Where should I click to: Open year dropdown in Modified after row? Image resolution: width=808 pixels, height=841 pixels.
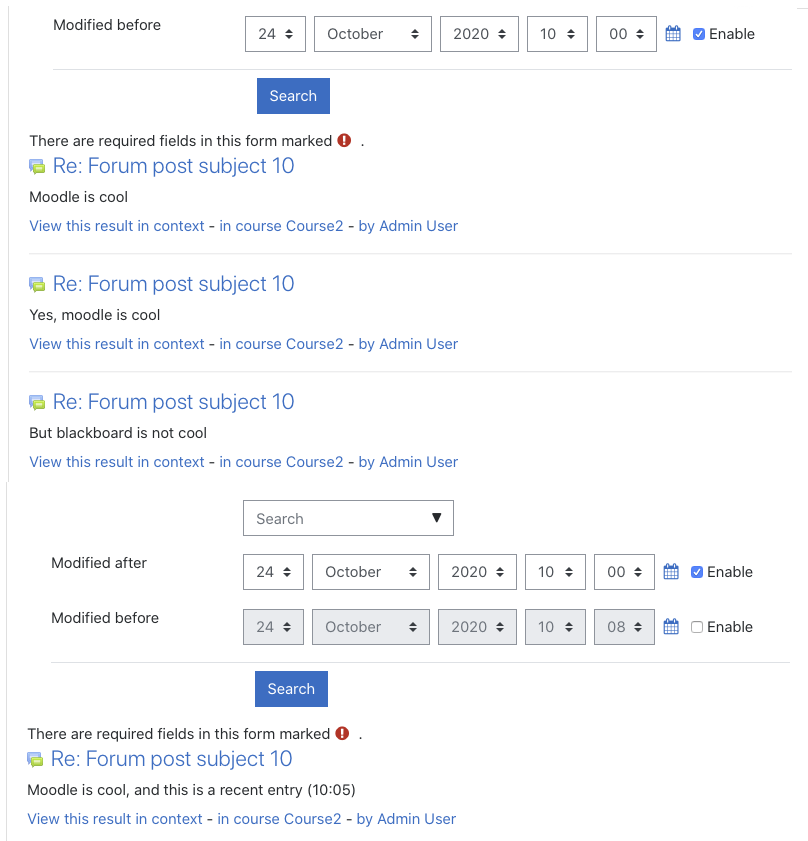tap(477, 572)
